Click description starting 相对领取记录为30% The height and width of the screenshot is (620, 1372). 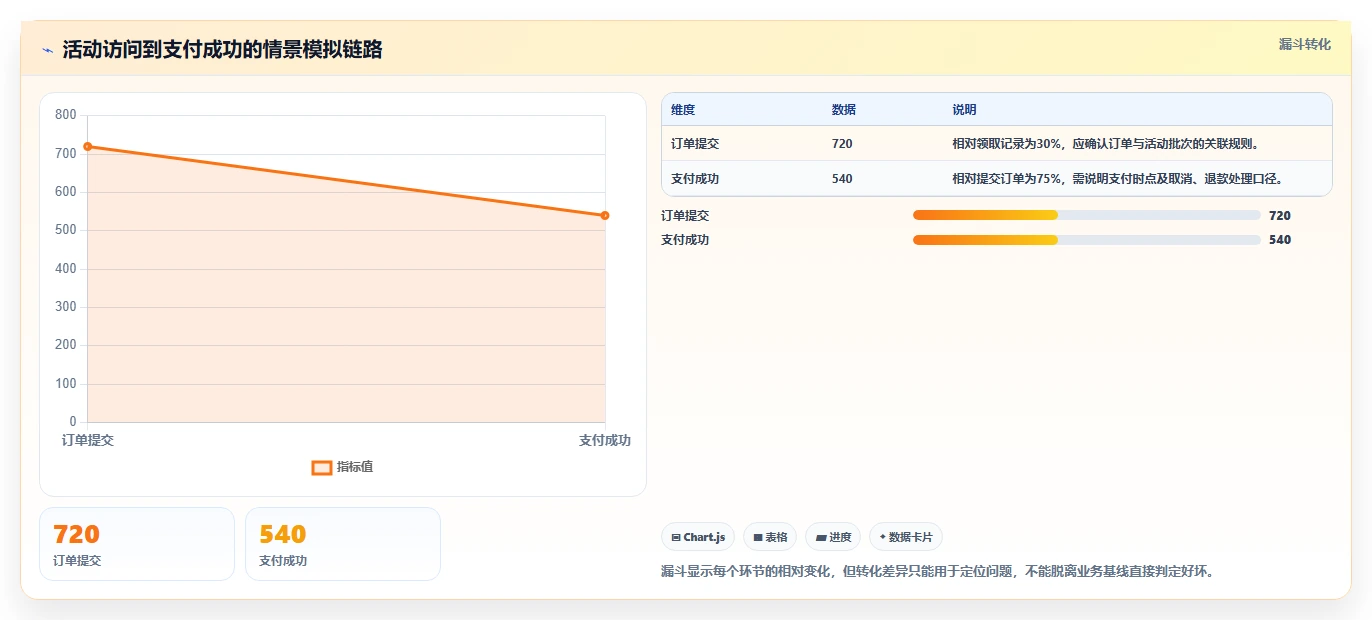[1106, 144]
